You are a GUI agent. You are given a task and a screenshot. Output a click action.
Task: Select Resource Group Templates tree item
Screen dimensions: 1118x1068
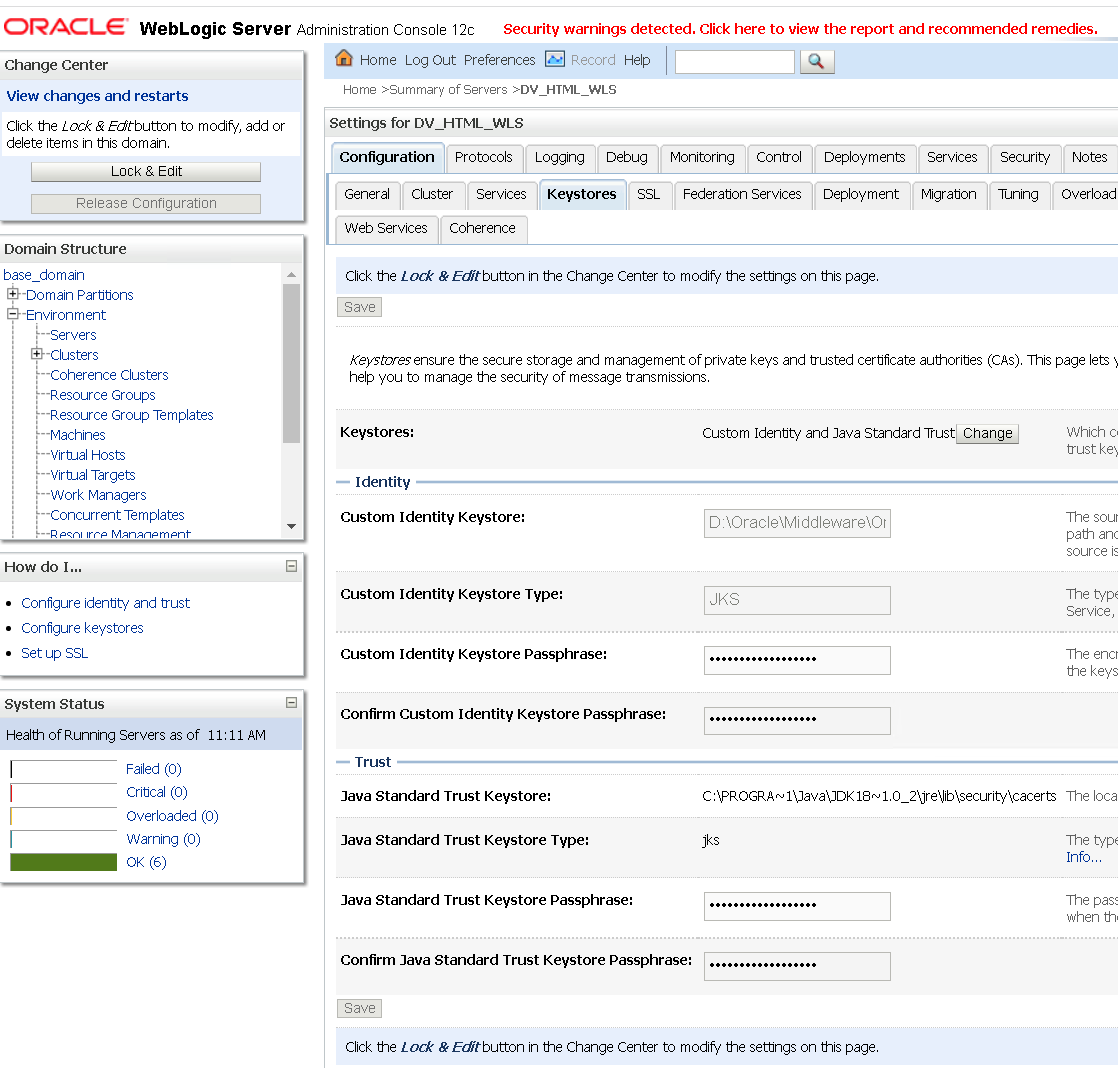(x=131, y=415)
